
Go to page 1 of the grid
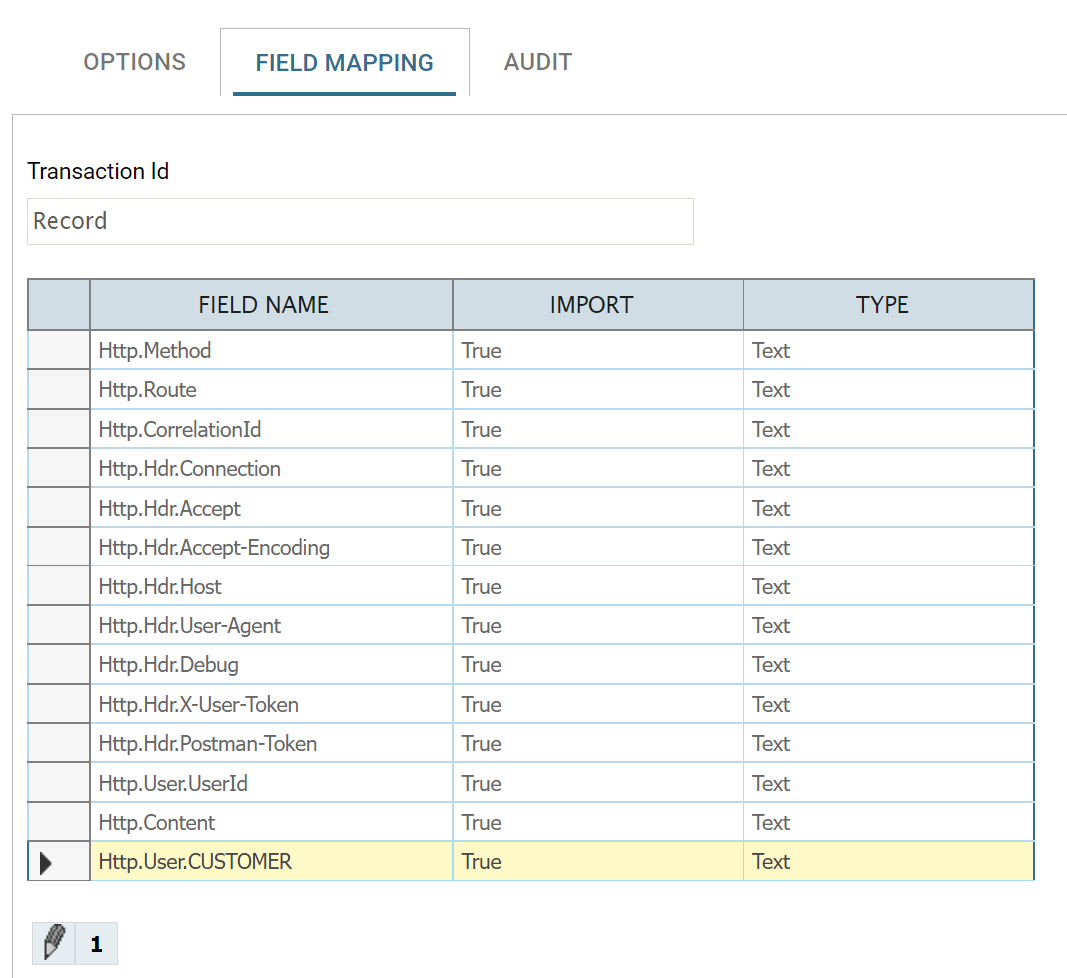(x=96, y=943)
